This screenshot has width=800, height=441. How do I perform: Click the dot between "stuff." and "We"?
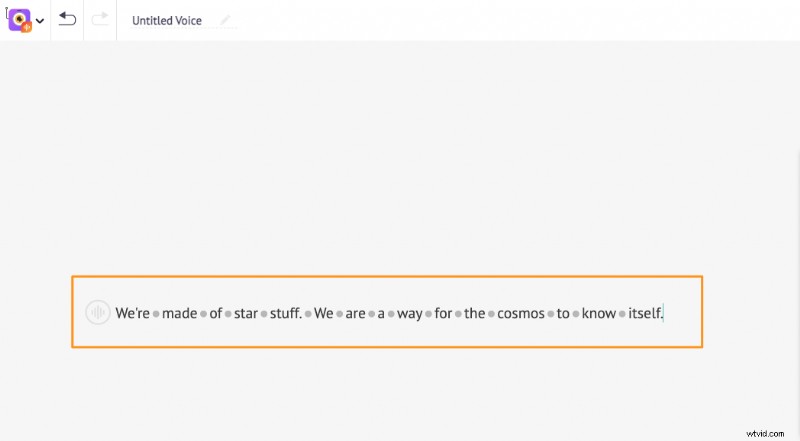pos(308,313)
